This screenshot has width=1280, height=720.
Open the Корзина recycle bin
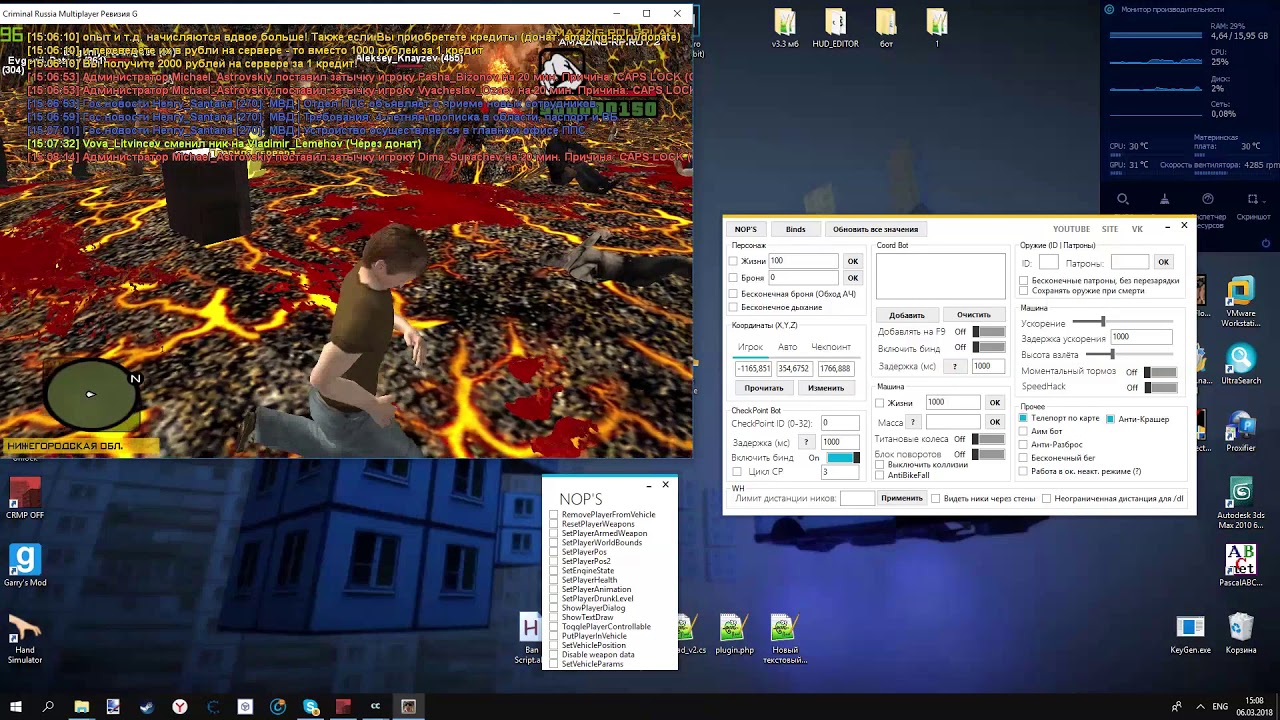[1241, 634]
